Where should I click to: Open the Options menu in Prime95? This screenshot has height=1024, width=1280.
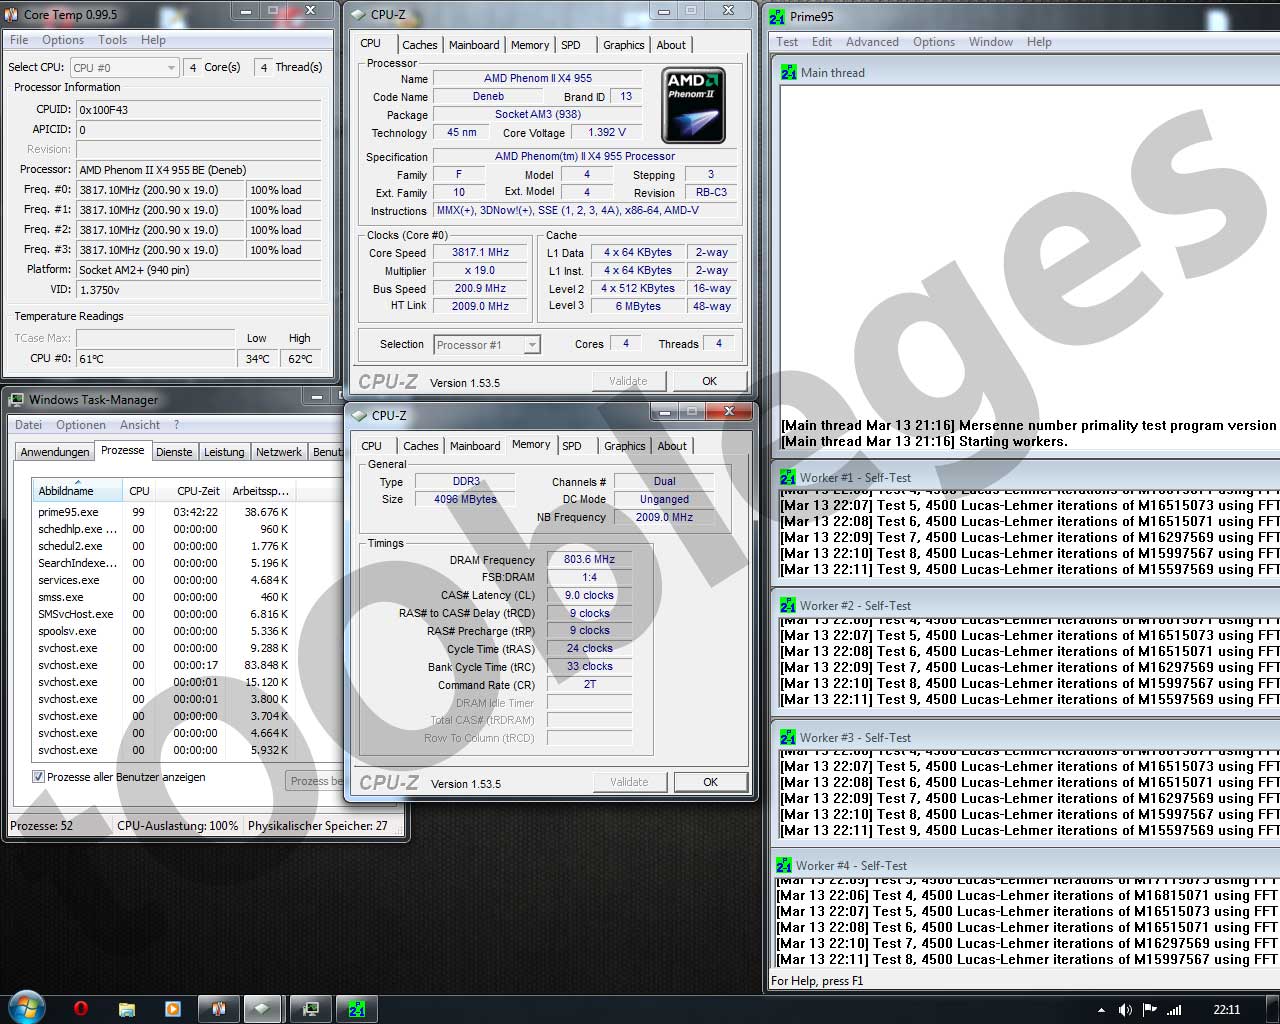(934, 42)
